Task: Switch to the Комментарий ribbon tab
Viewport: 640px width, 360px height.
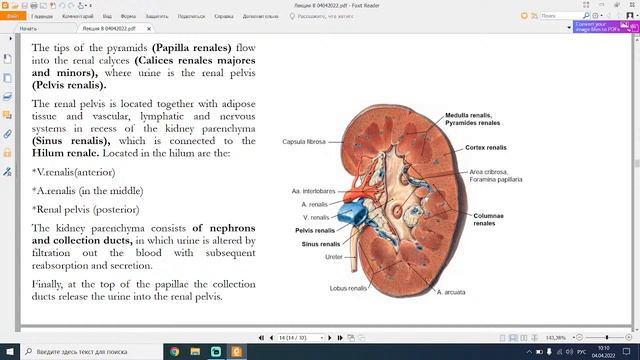Action: (x=78, y=16)
